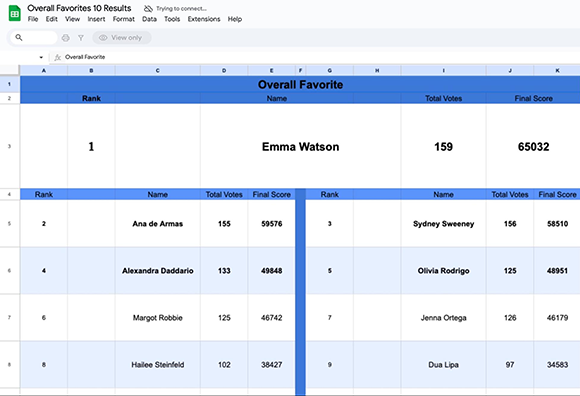
Task: Click the Overall Favorite title cell
Action: coord(300,84)
